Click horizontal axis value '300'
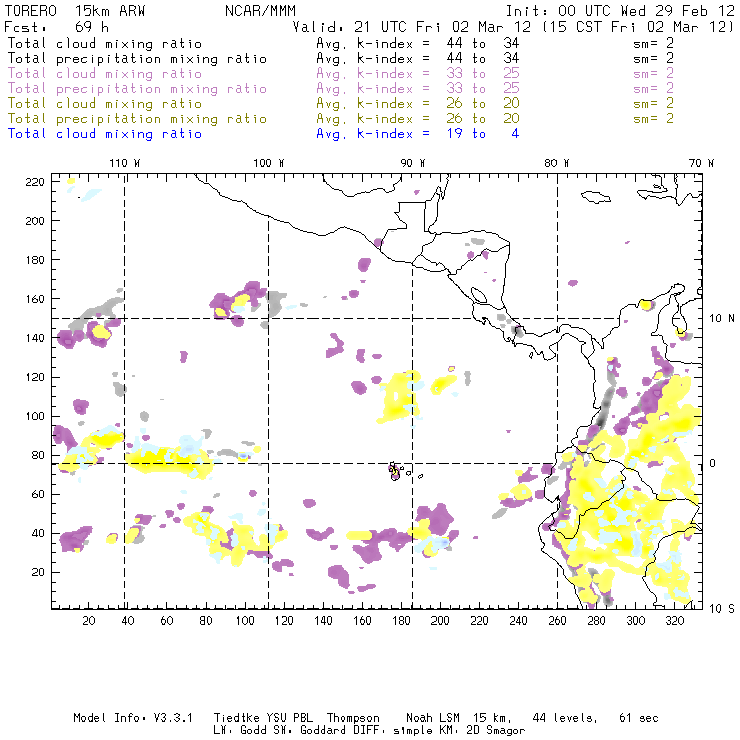 click(635, 621)
